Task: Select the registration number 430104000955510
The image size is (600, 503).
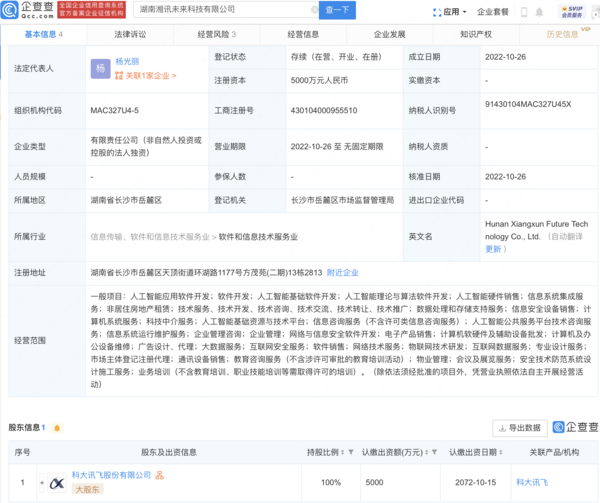Action: (x=324, y=111)
